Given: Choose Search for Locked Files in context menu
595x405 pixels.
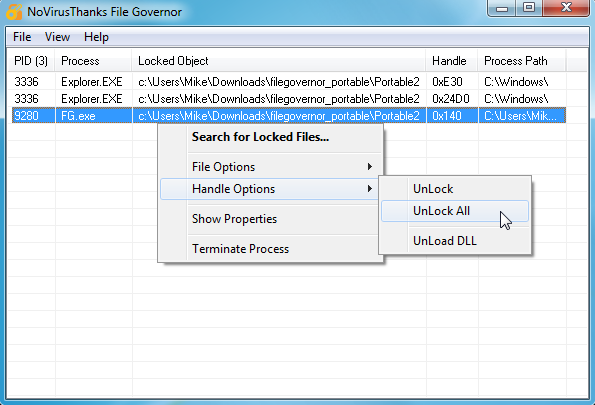Looking at the screenshot, I should [x=270, y=137].
